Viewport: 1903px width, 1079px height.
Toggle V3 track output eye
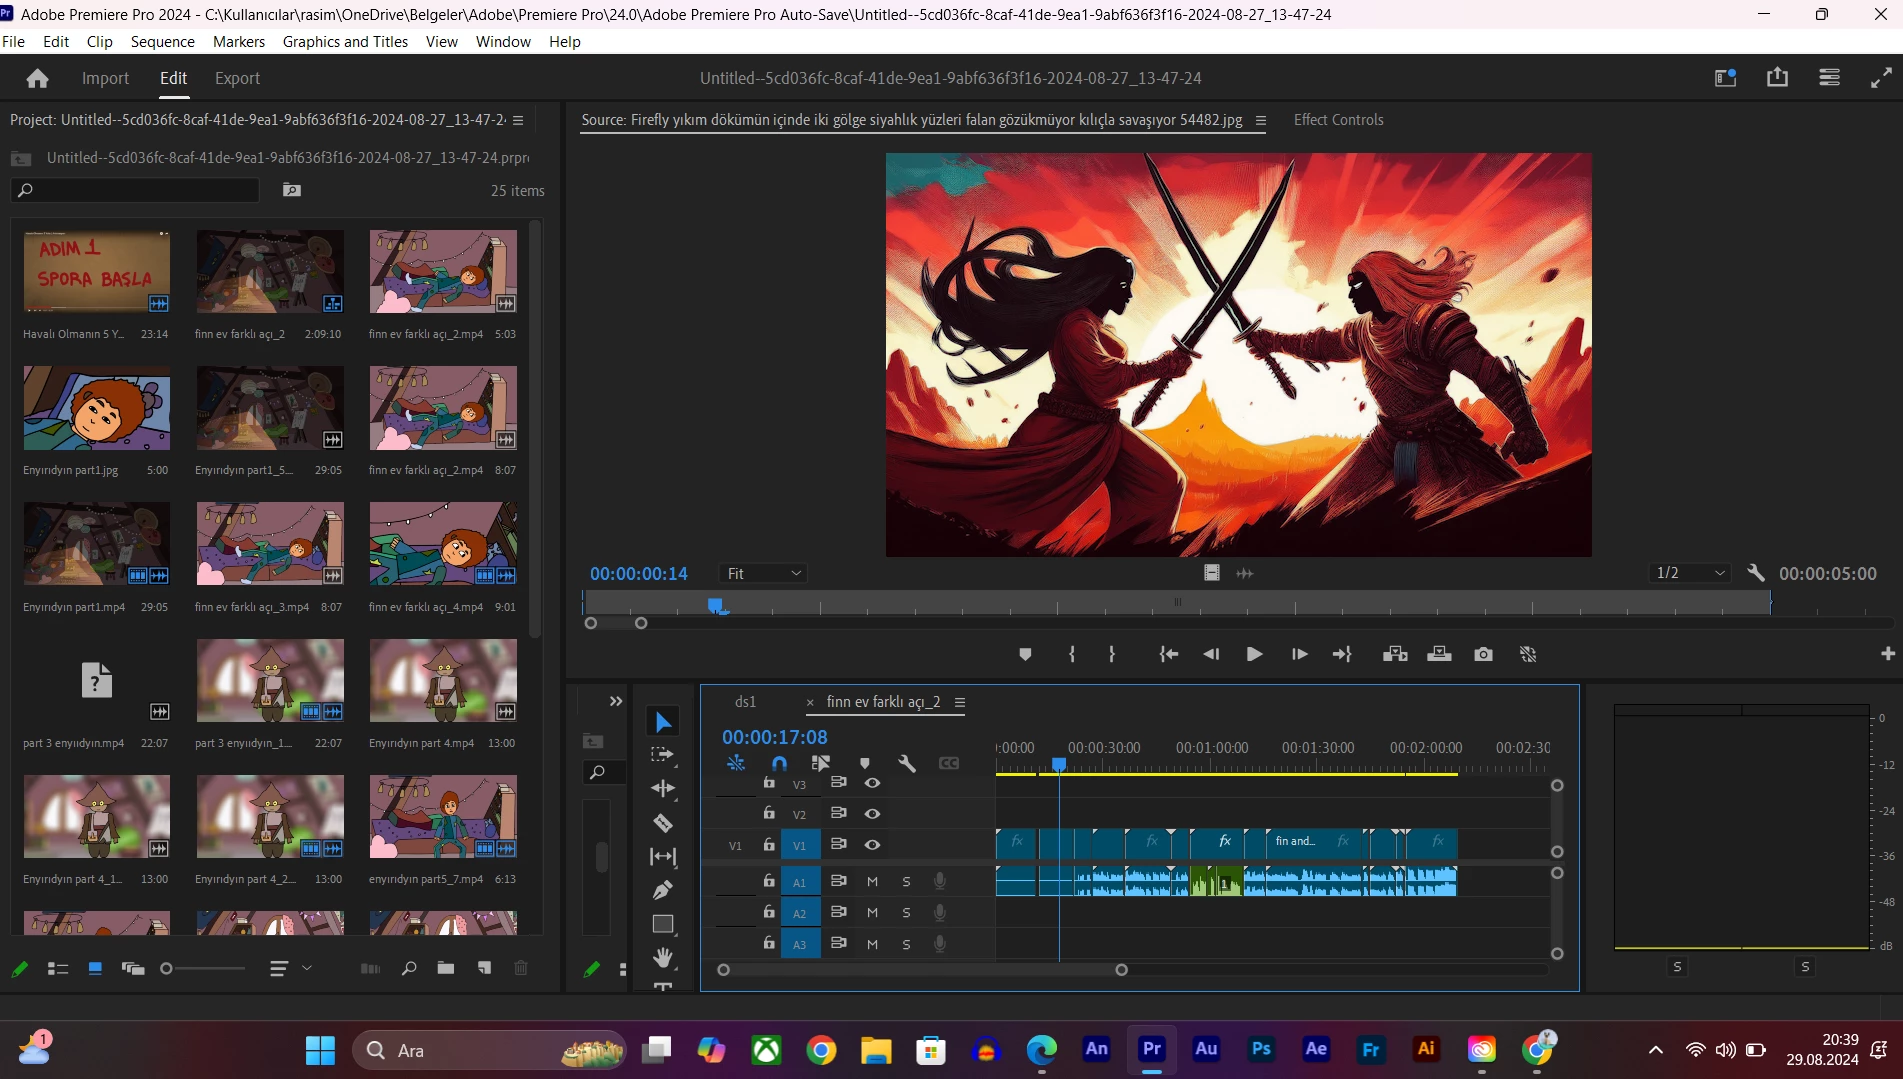point(872,783)
